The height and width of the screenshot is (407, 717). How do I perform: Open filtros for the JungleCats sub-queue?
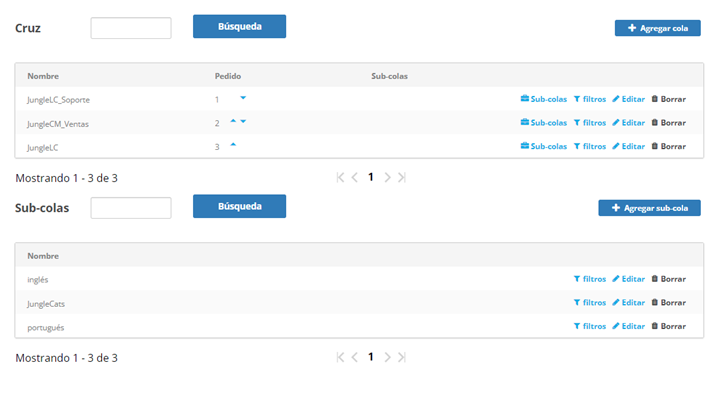590,303
